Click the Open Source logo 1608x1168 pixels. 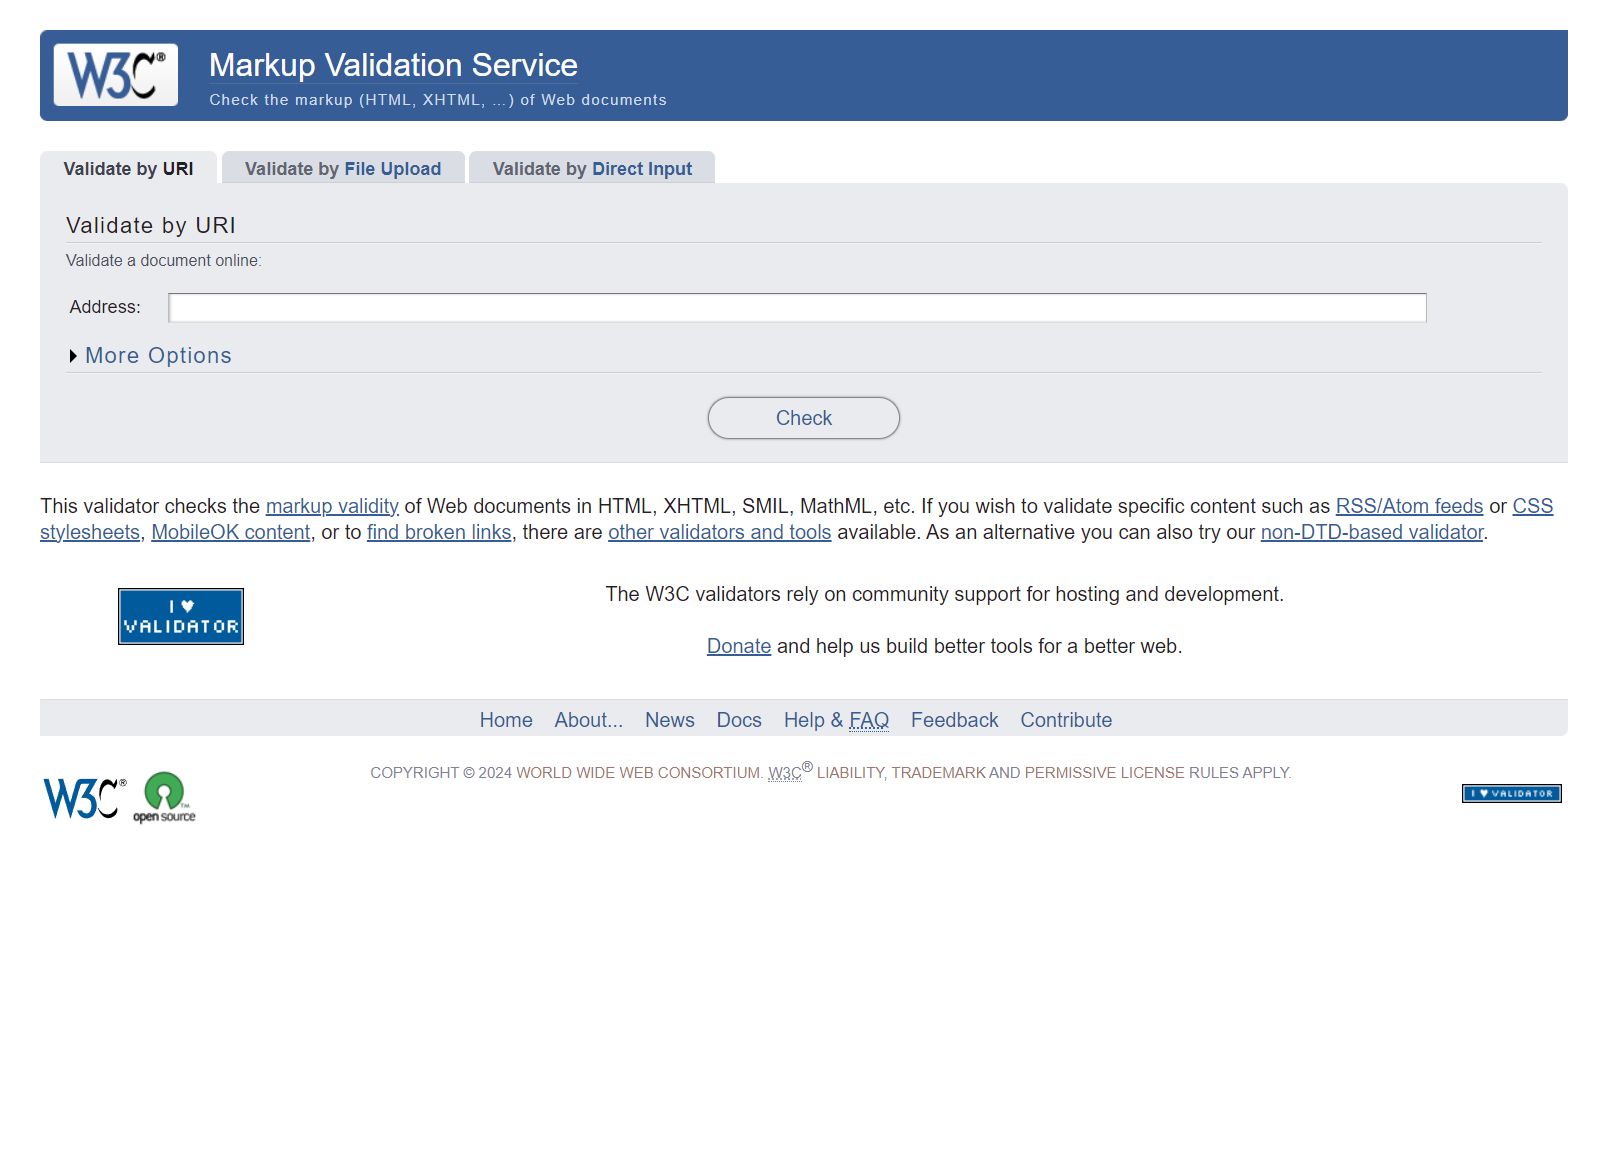(x=164, y=797)
